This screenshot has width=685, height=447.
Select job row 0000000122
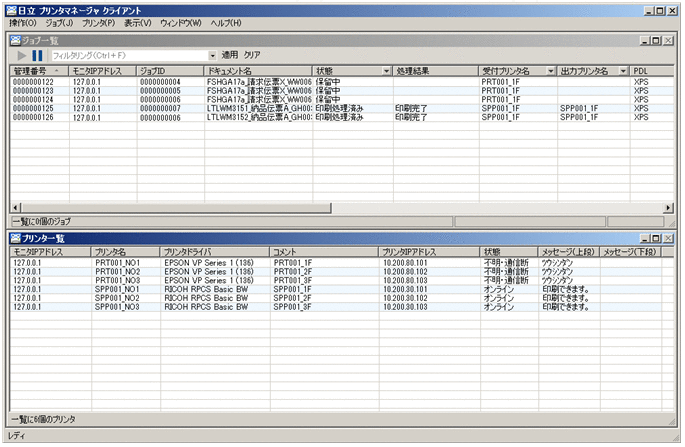tap(342, 82)
